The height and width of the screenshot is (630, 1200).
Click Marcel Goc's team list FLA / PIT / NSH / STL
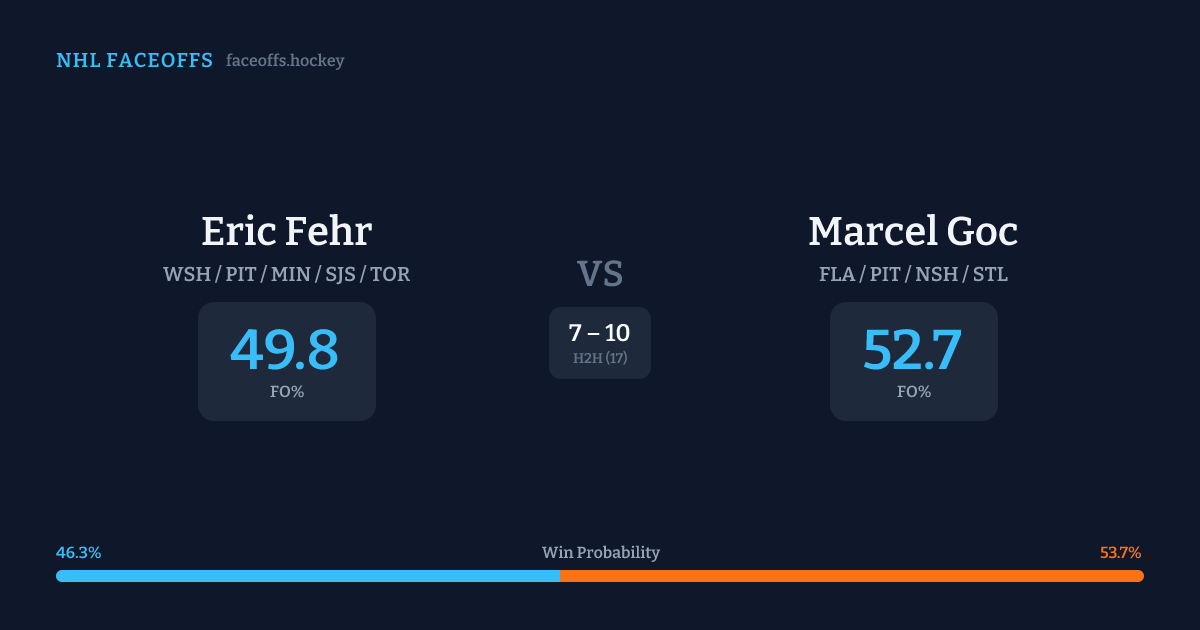click(913, 274)
